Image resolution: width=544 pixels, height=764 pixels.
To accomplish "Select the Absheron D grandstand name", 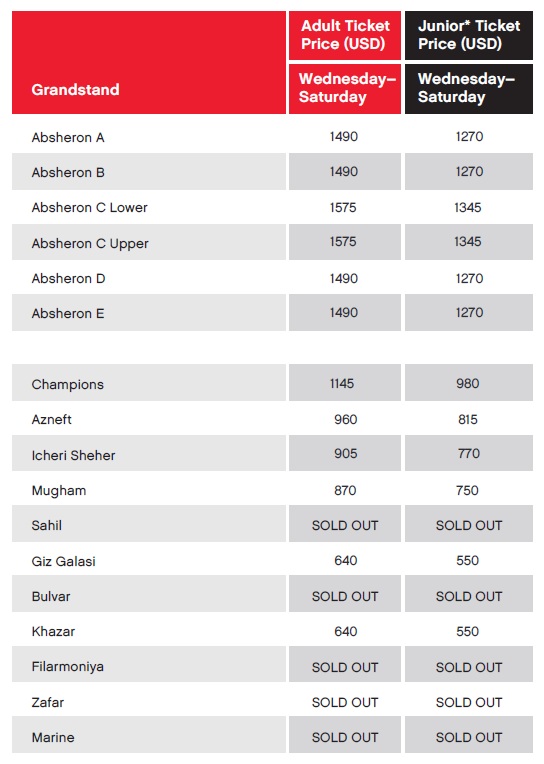I will click(x=68, y=279).
